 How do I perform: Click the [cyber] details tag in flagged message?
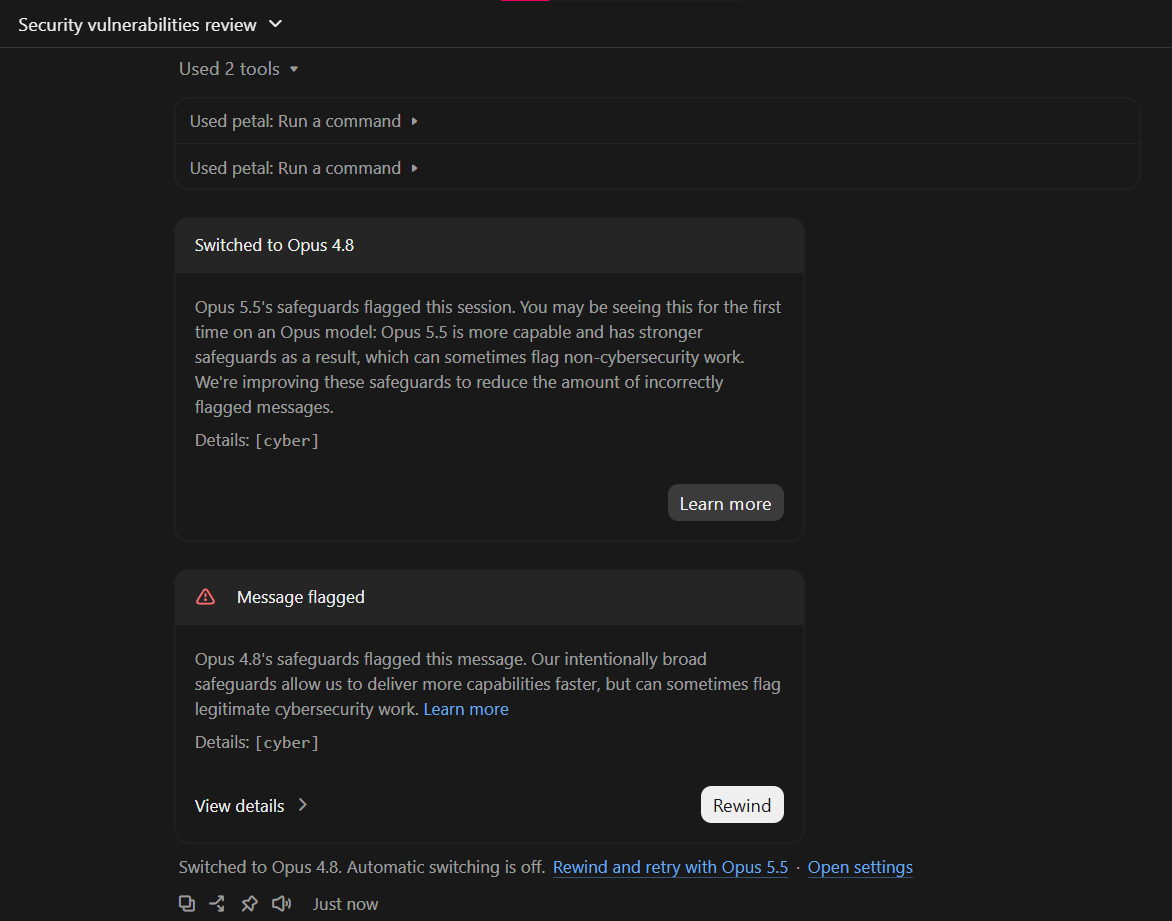(287, 742)
